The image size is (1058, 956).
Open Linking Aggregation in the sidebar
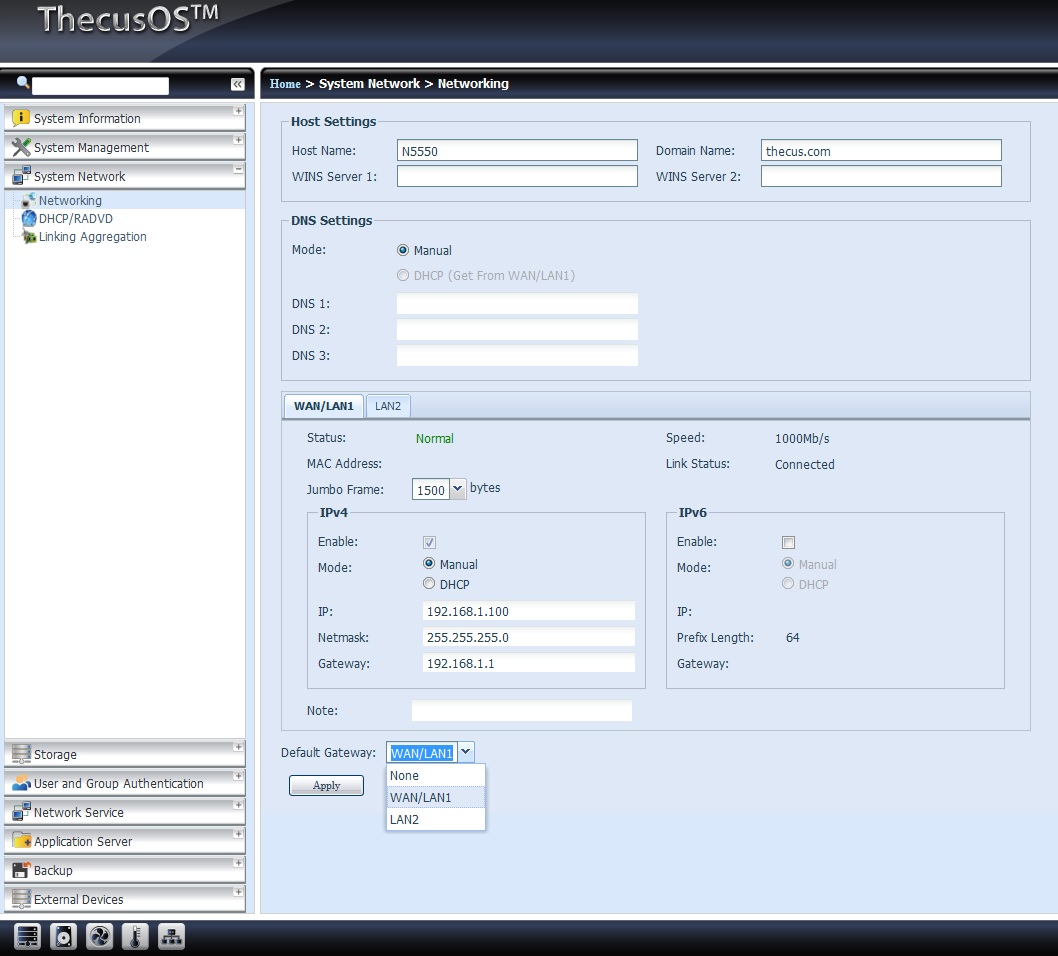tap(92, 237)
